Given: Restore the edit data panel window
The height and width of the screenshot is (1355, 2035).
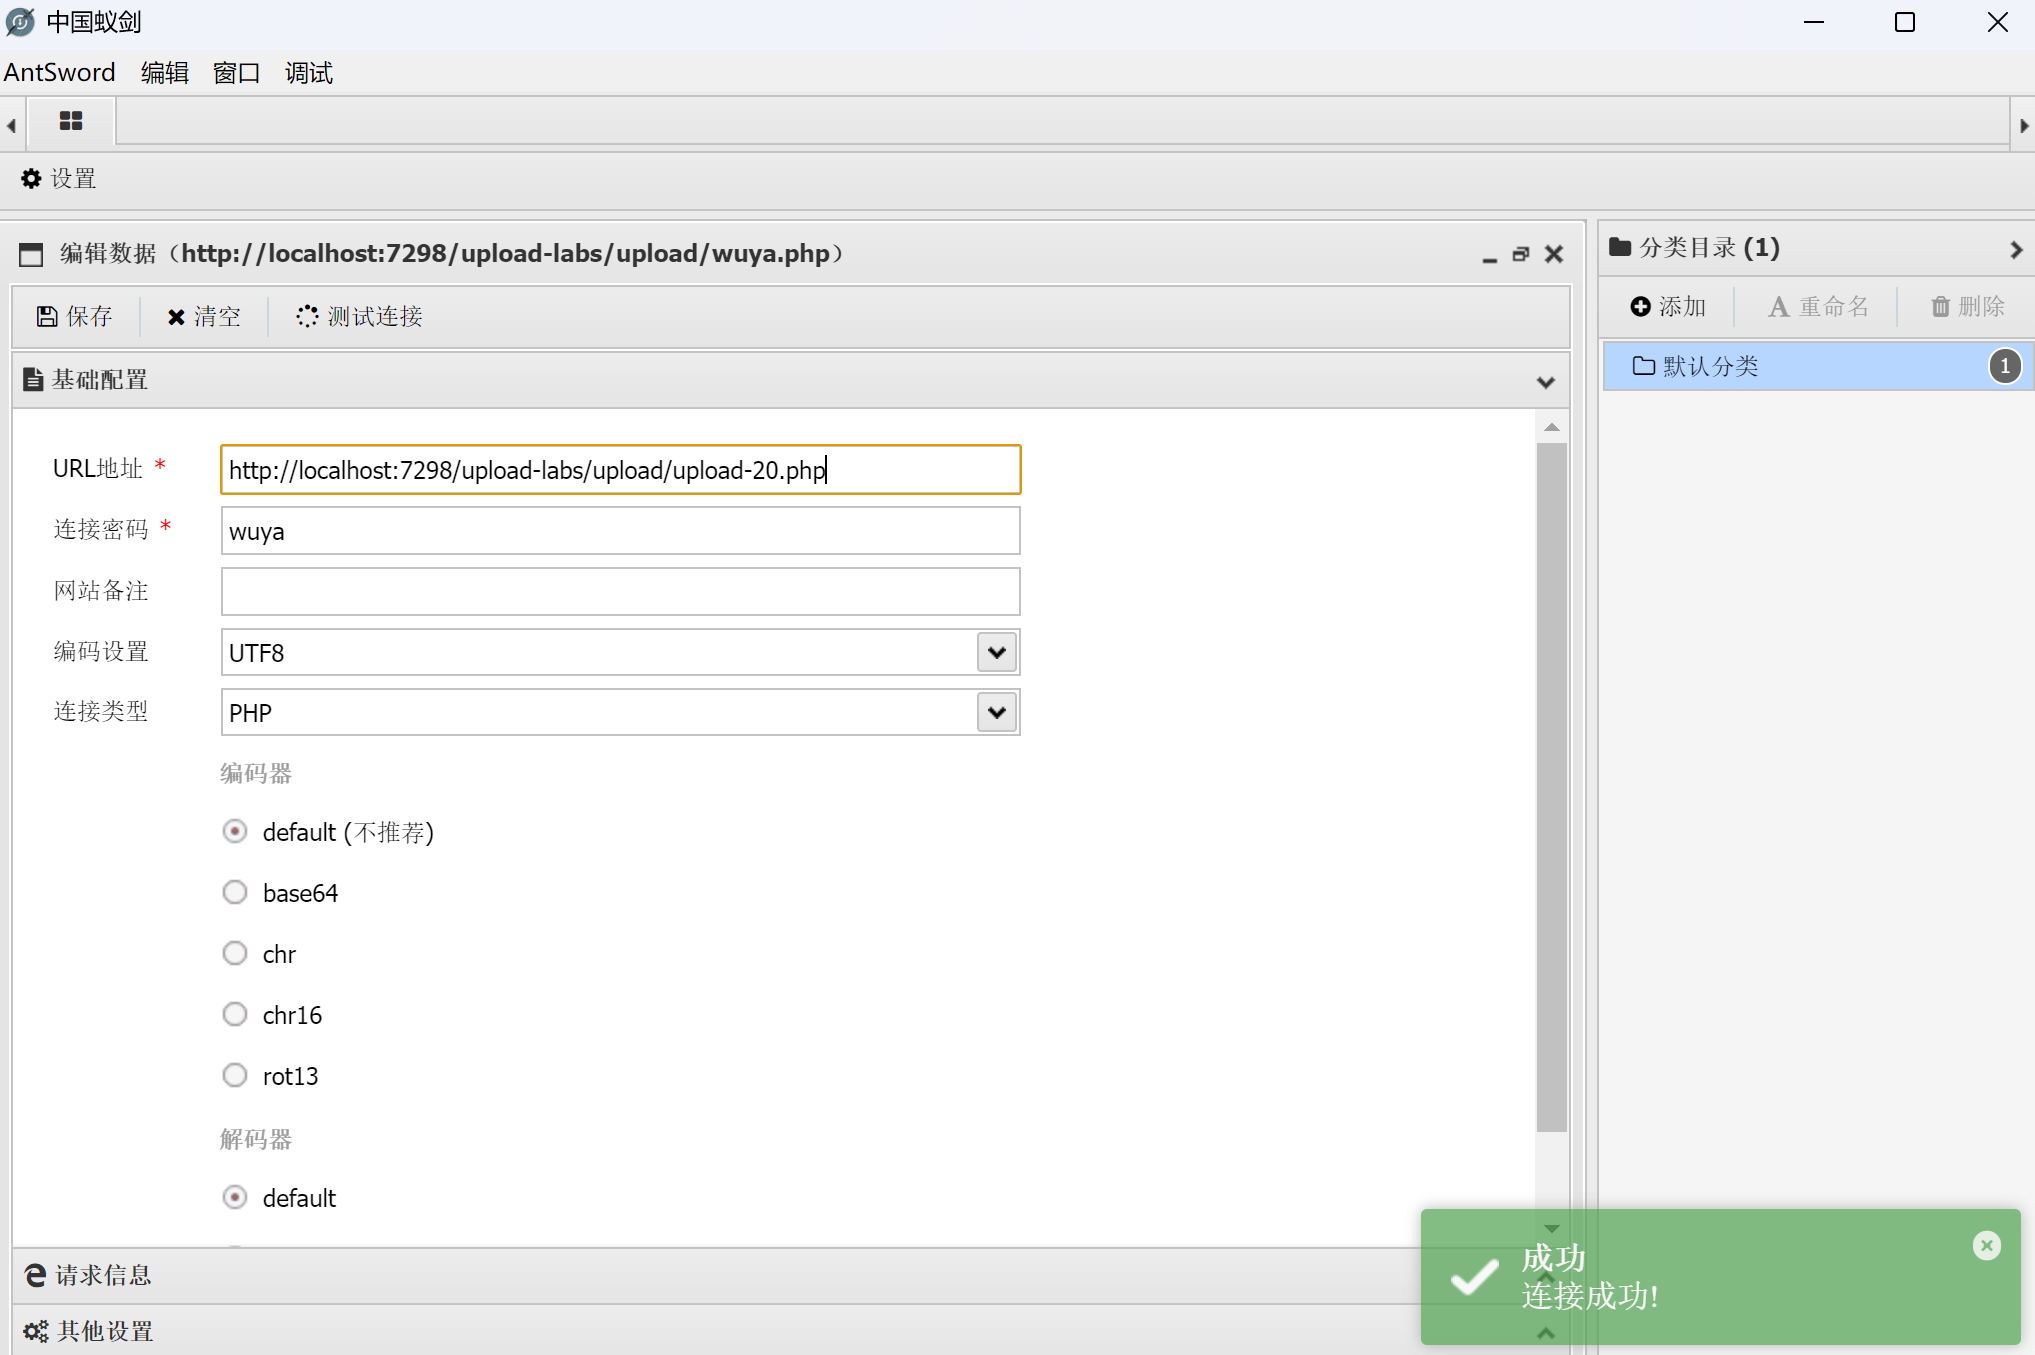Looking at the screenshot, I should [1520, 254].
